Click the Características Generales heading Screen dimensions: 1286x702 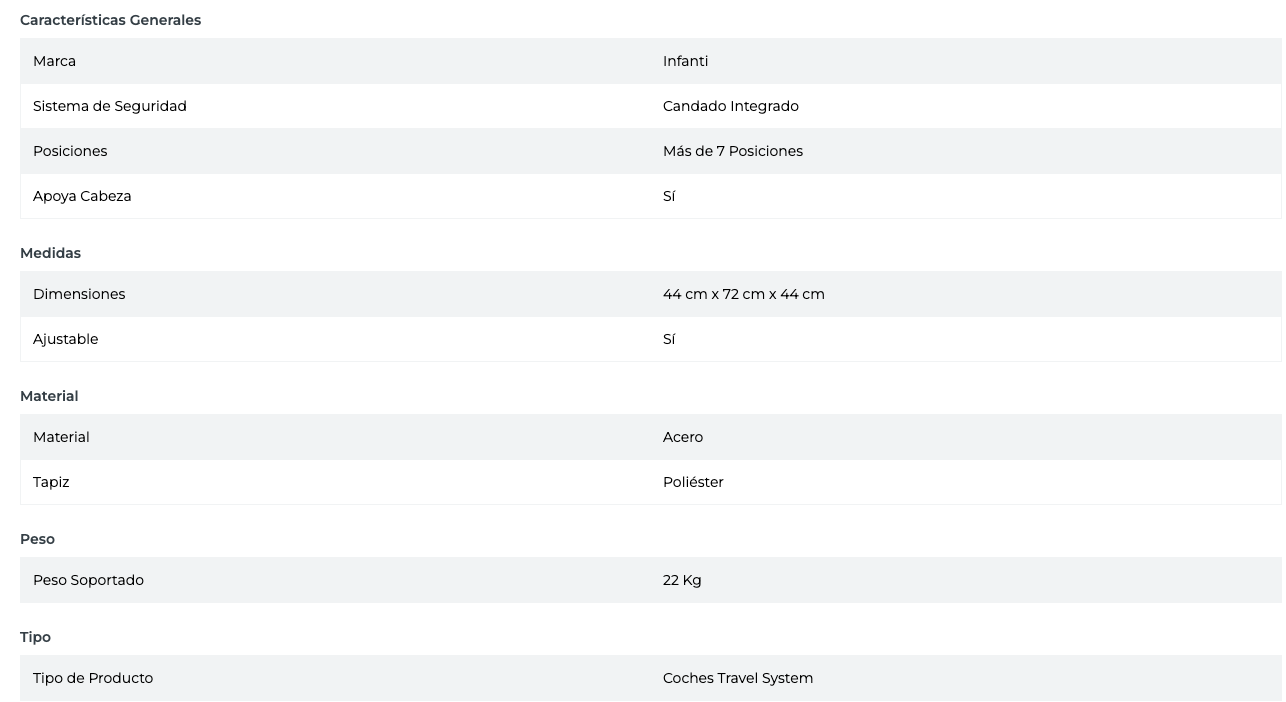110,20
